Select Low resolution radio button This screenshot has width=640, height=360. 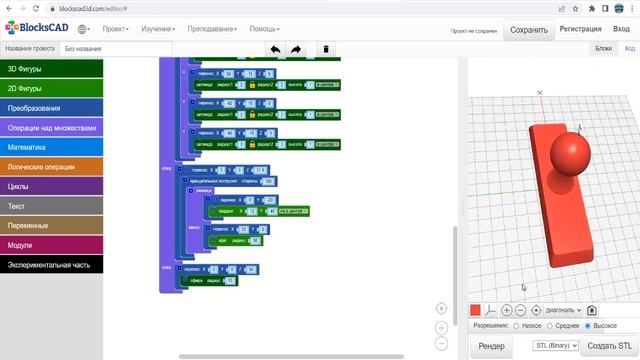(516, 326)
